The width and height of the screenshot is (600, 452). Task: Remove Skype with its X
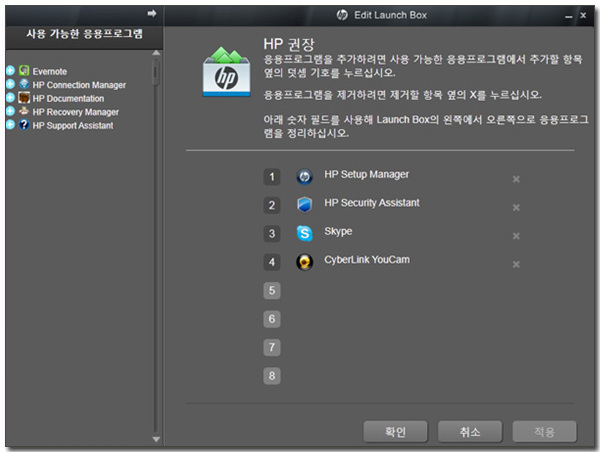pos(516,236)
